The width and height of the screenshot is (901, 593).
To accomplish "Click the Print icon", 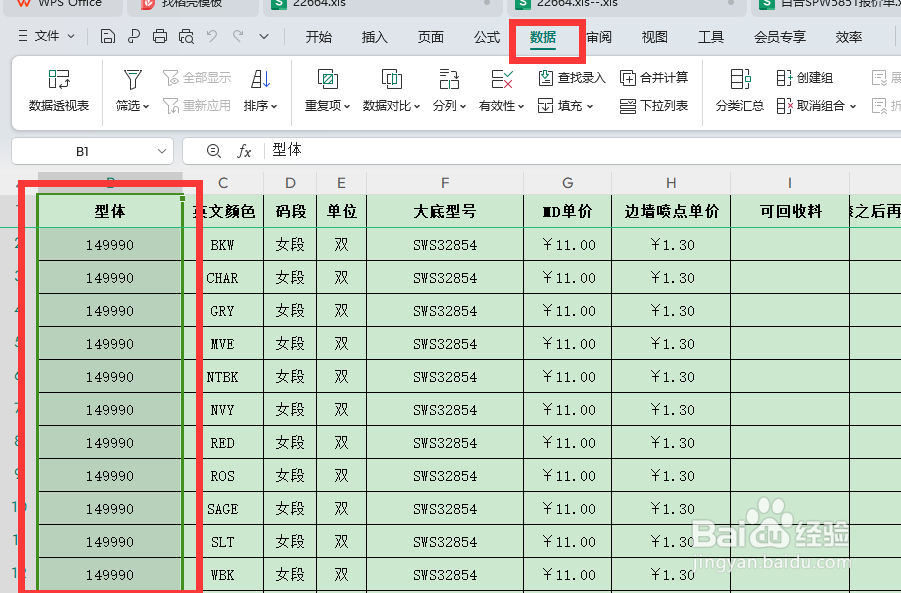I will [x=159, y=35].
